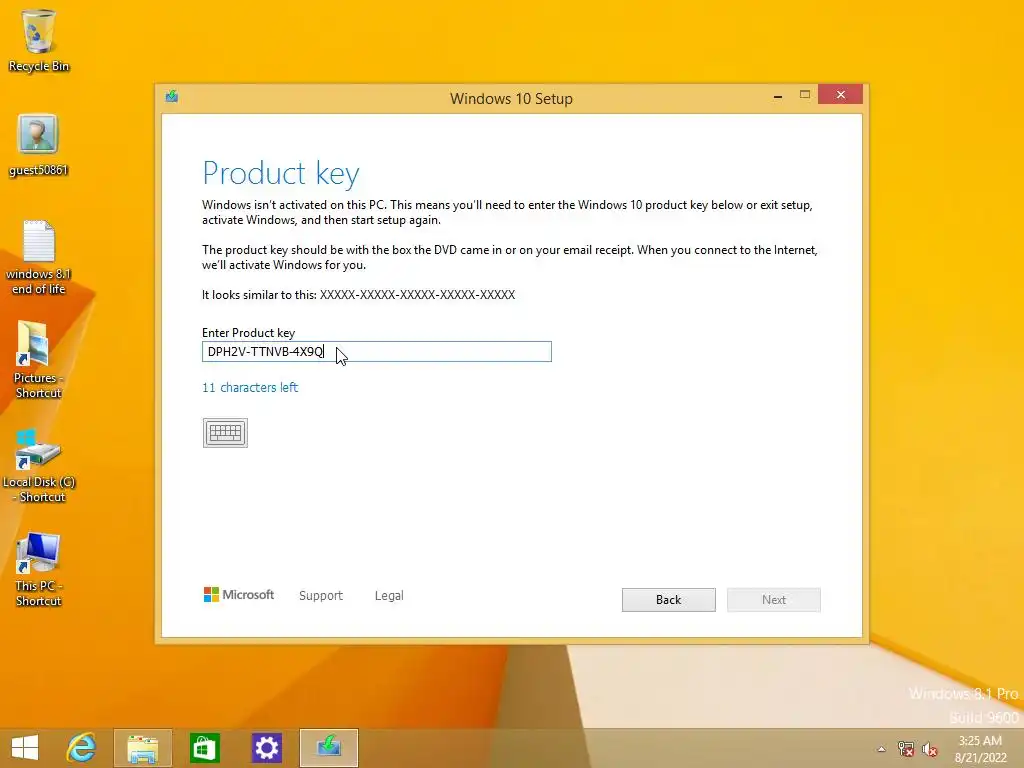Click the Windows 10 Setup title bar icon
The height and width of the screenshot is (768, 1024).
click(172, 97)
